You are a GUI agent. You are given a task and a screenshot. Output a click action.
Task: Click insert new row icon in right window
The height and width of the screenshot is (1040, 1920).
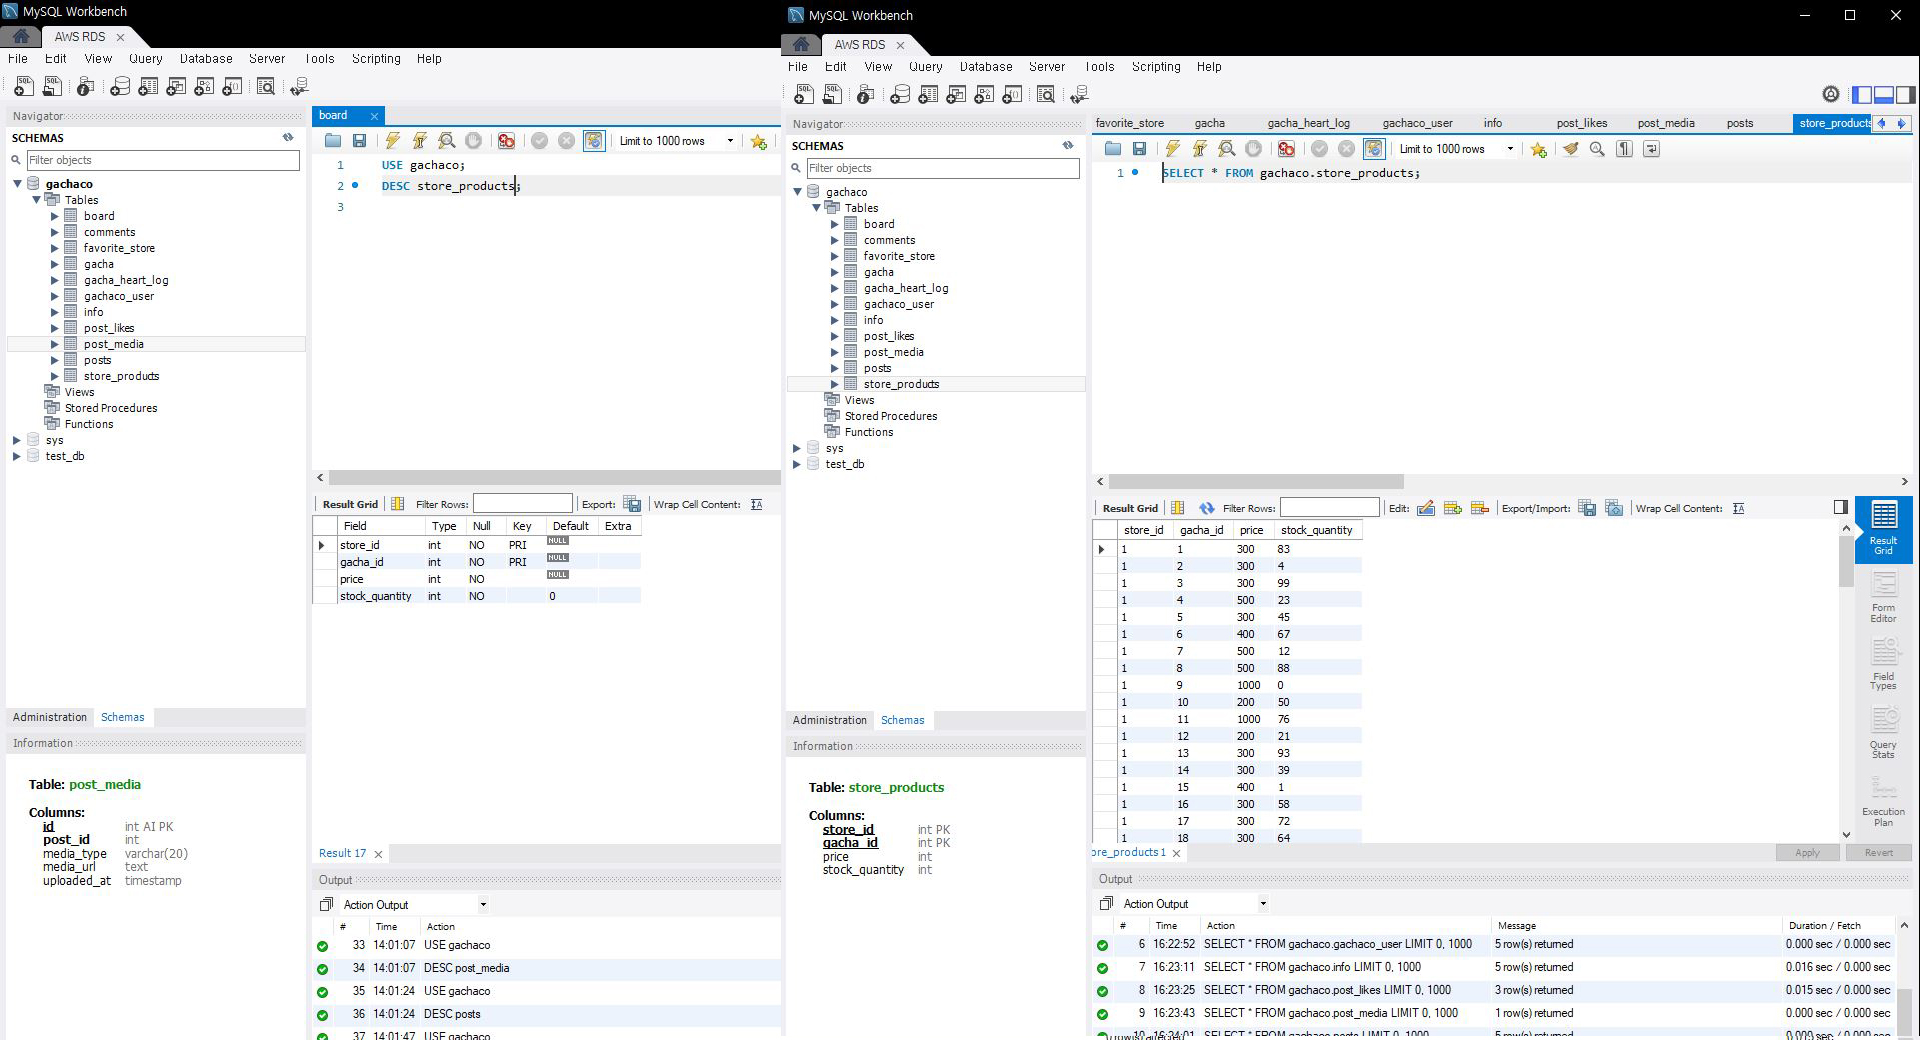tap(1453, 508)
